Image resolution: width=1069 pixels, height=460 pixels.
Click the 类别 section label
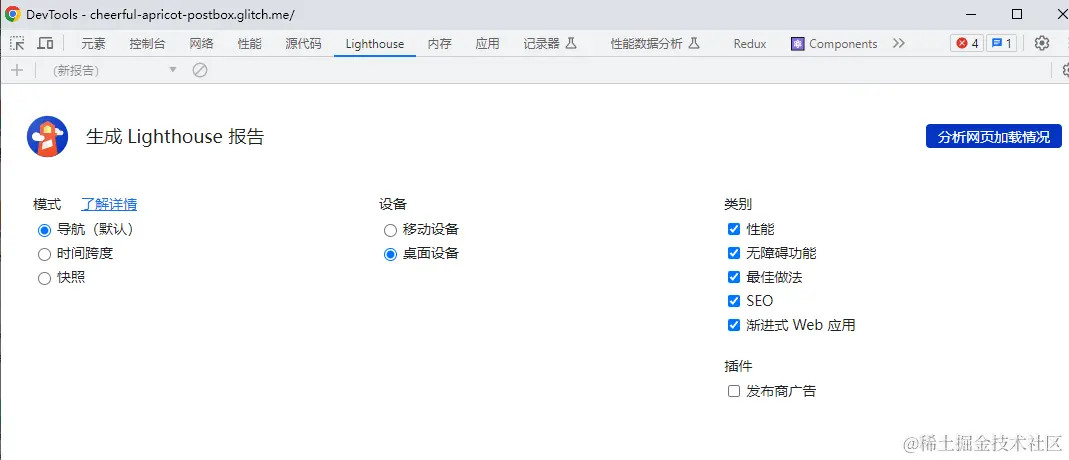point(738,204)
